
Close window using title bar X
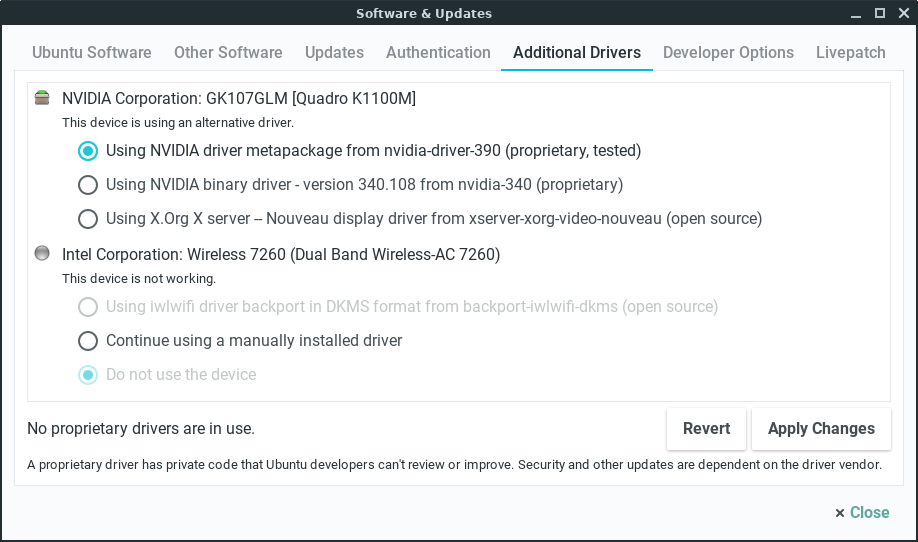pos(901,14)
